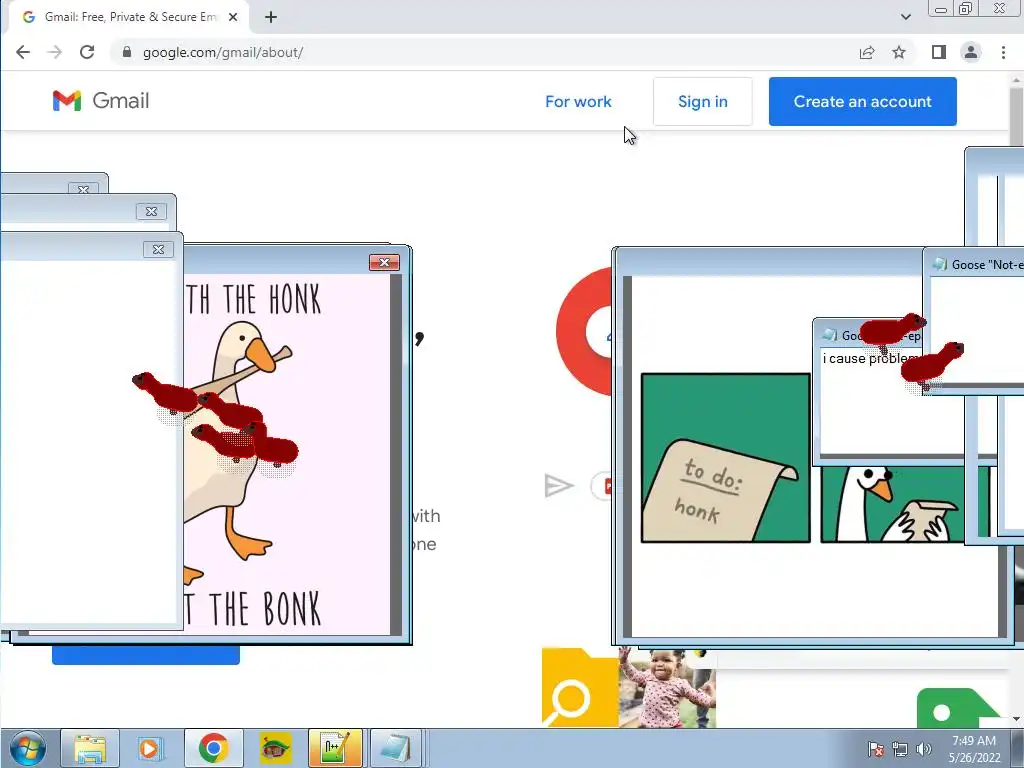The width and height of the screenshot is (1024, 768).
Task: Open the Chrome profile avatar
Action: coord(970,52)
